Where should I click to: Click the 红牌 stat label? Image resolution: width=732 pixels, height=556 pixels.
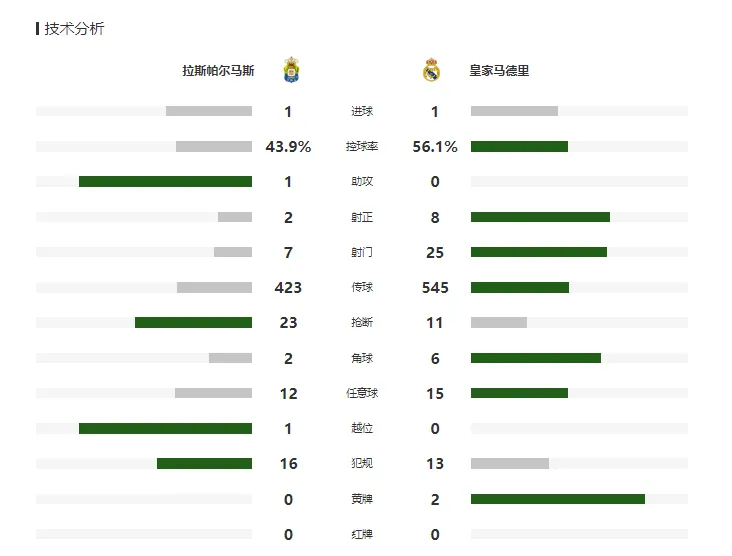(362, 535)
